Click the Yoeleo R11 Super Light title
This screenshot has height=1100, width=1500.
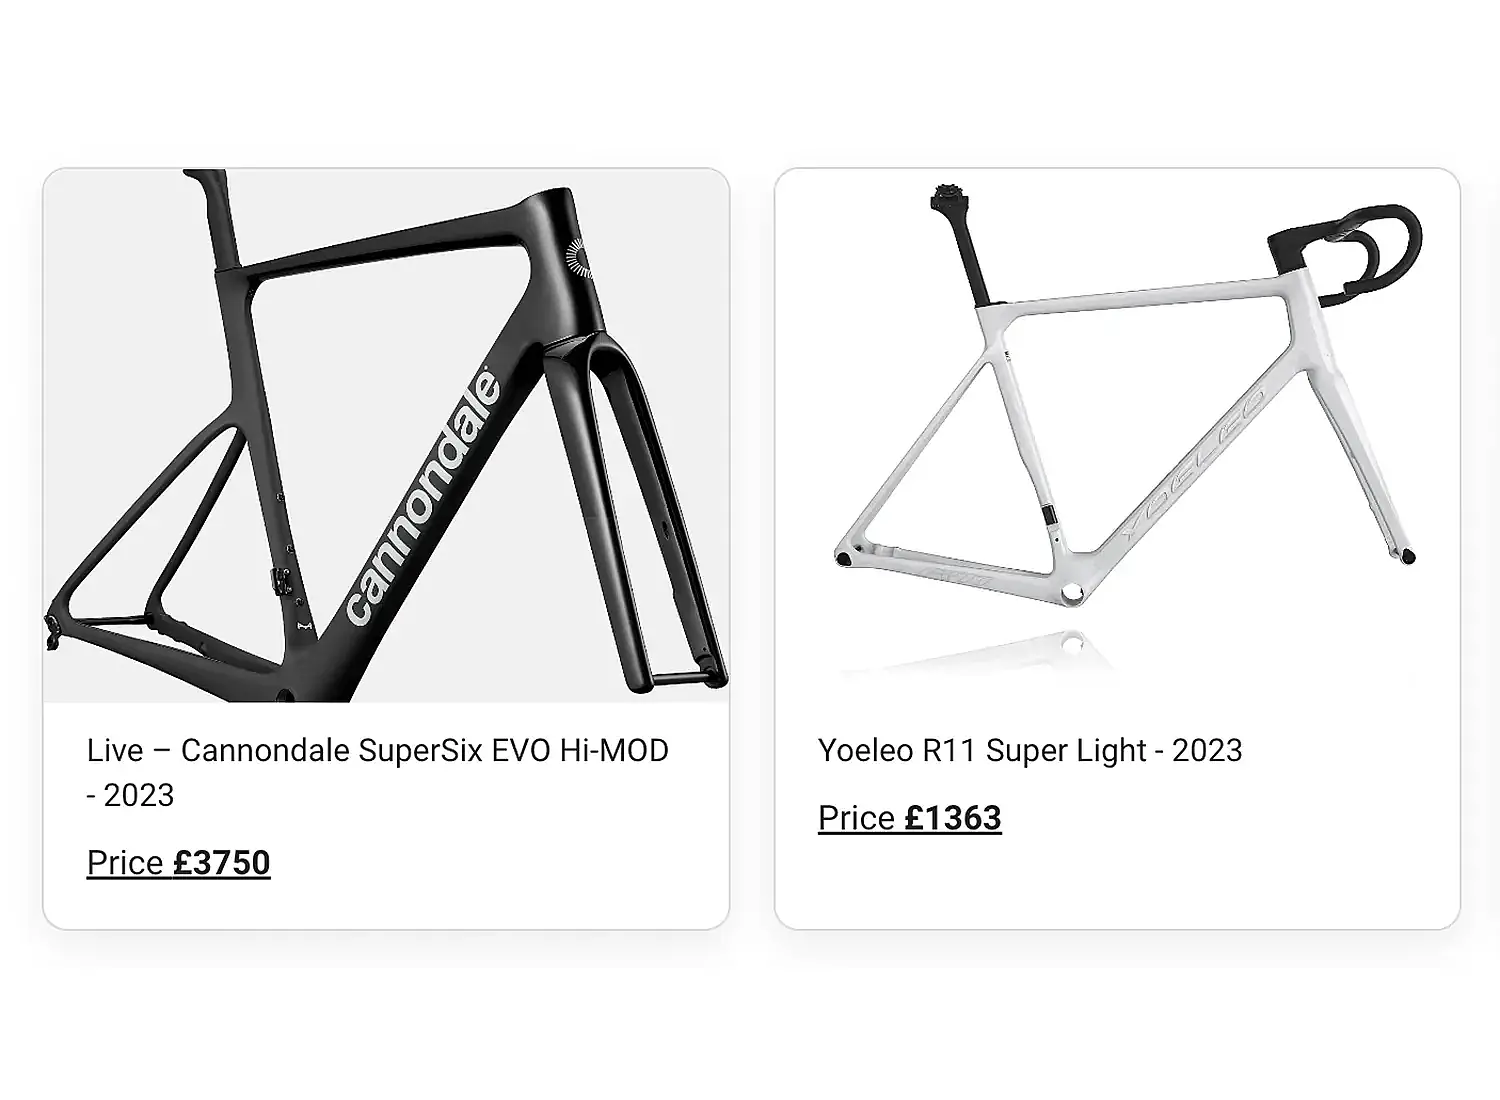click(1030, 750)
